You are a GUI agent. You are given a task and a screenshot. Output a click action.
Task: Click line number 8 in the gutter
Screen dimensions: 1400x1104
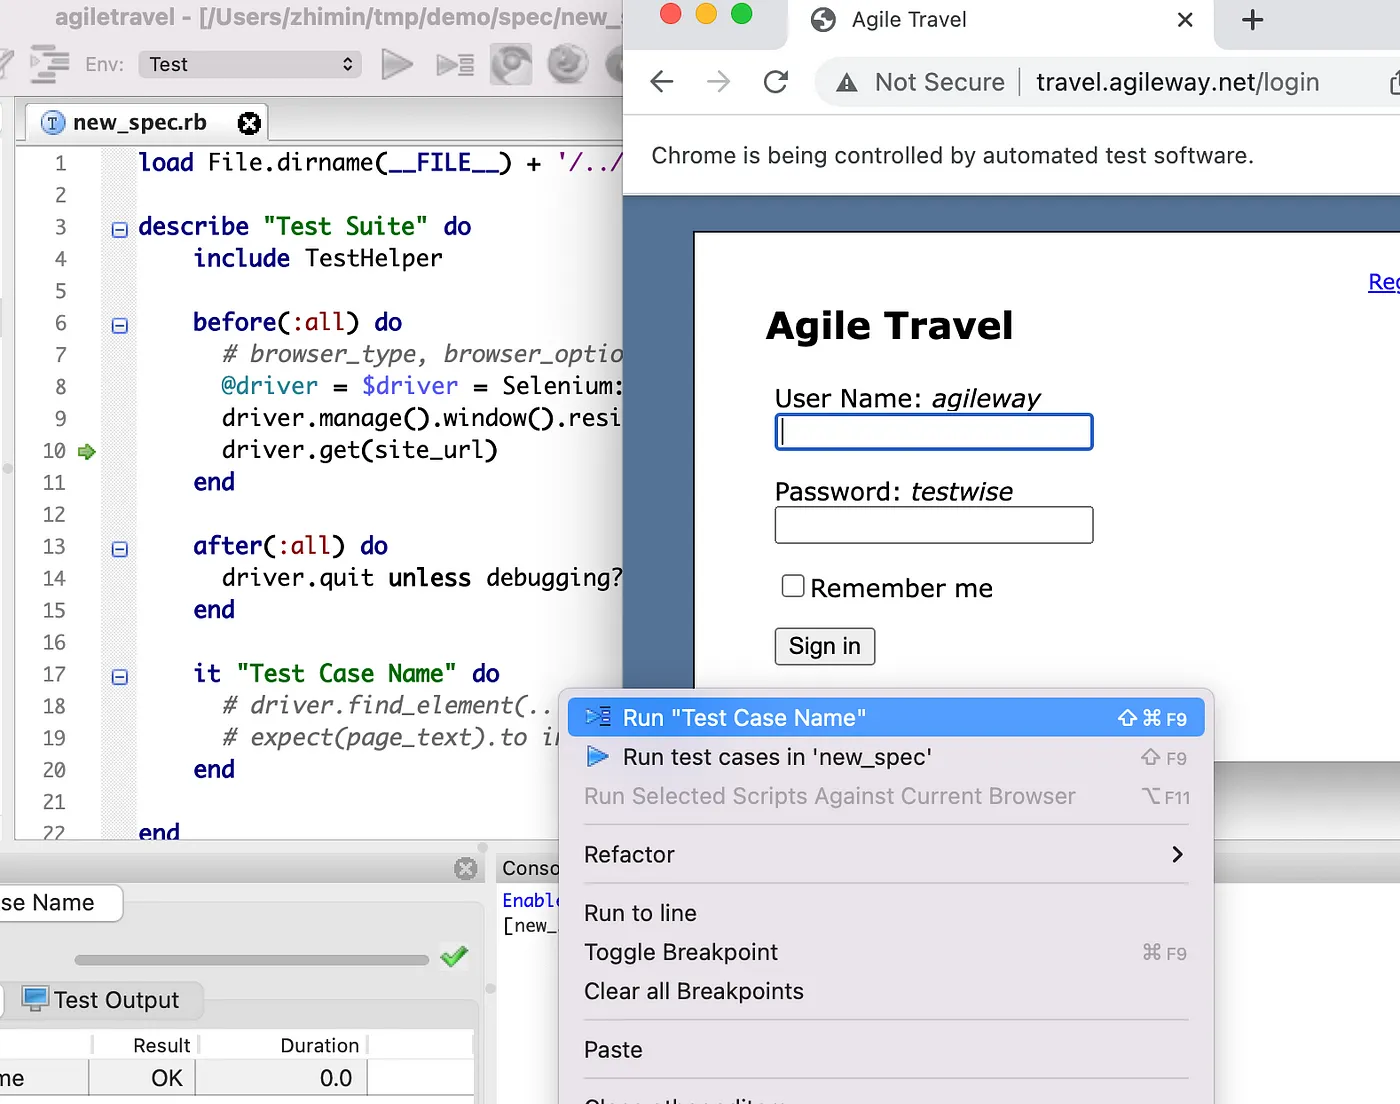click(x=60, y=387)
